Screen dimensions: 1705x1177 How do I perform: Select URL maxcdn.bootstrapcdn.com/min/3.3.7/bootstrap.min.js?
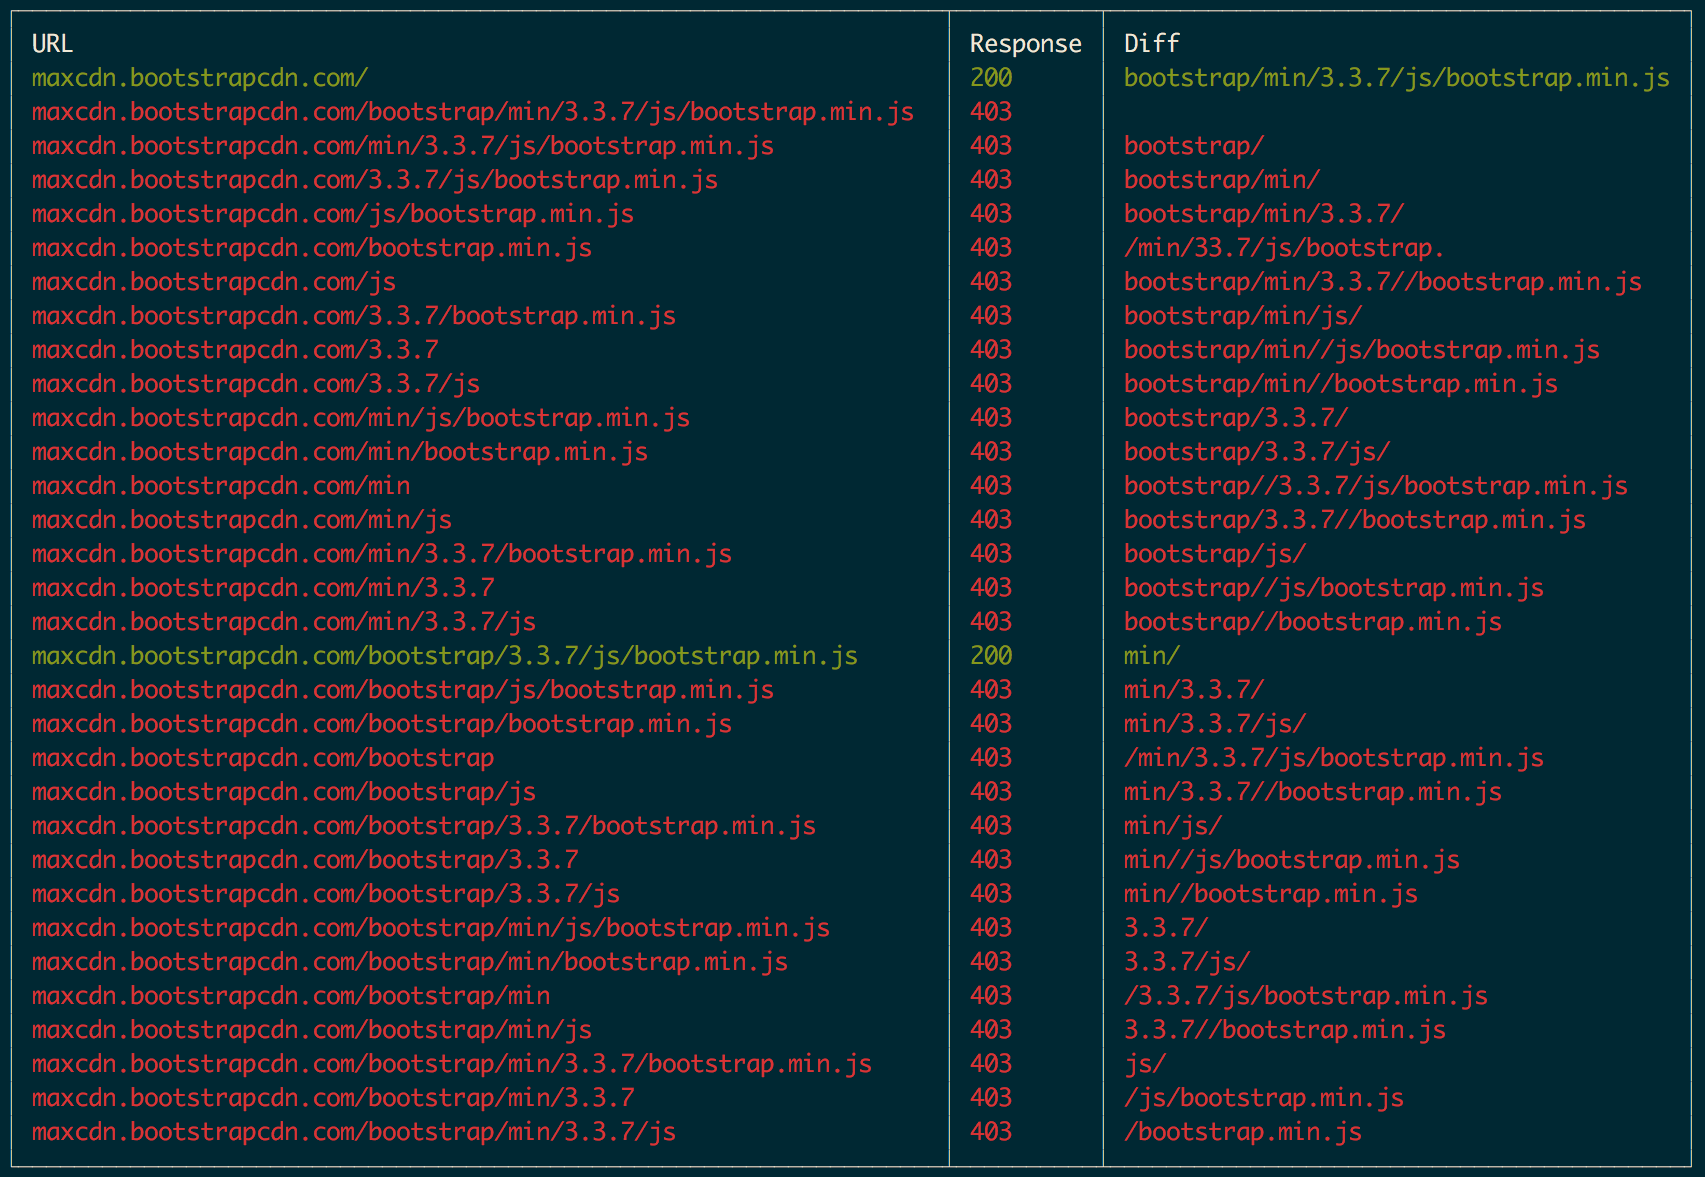382,554
